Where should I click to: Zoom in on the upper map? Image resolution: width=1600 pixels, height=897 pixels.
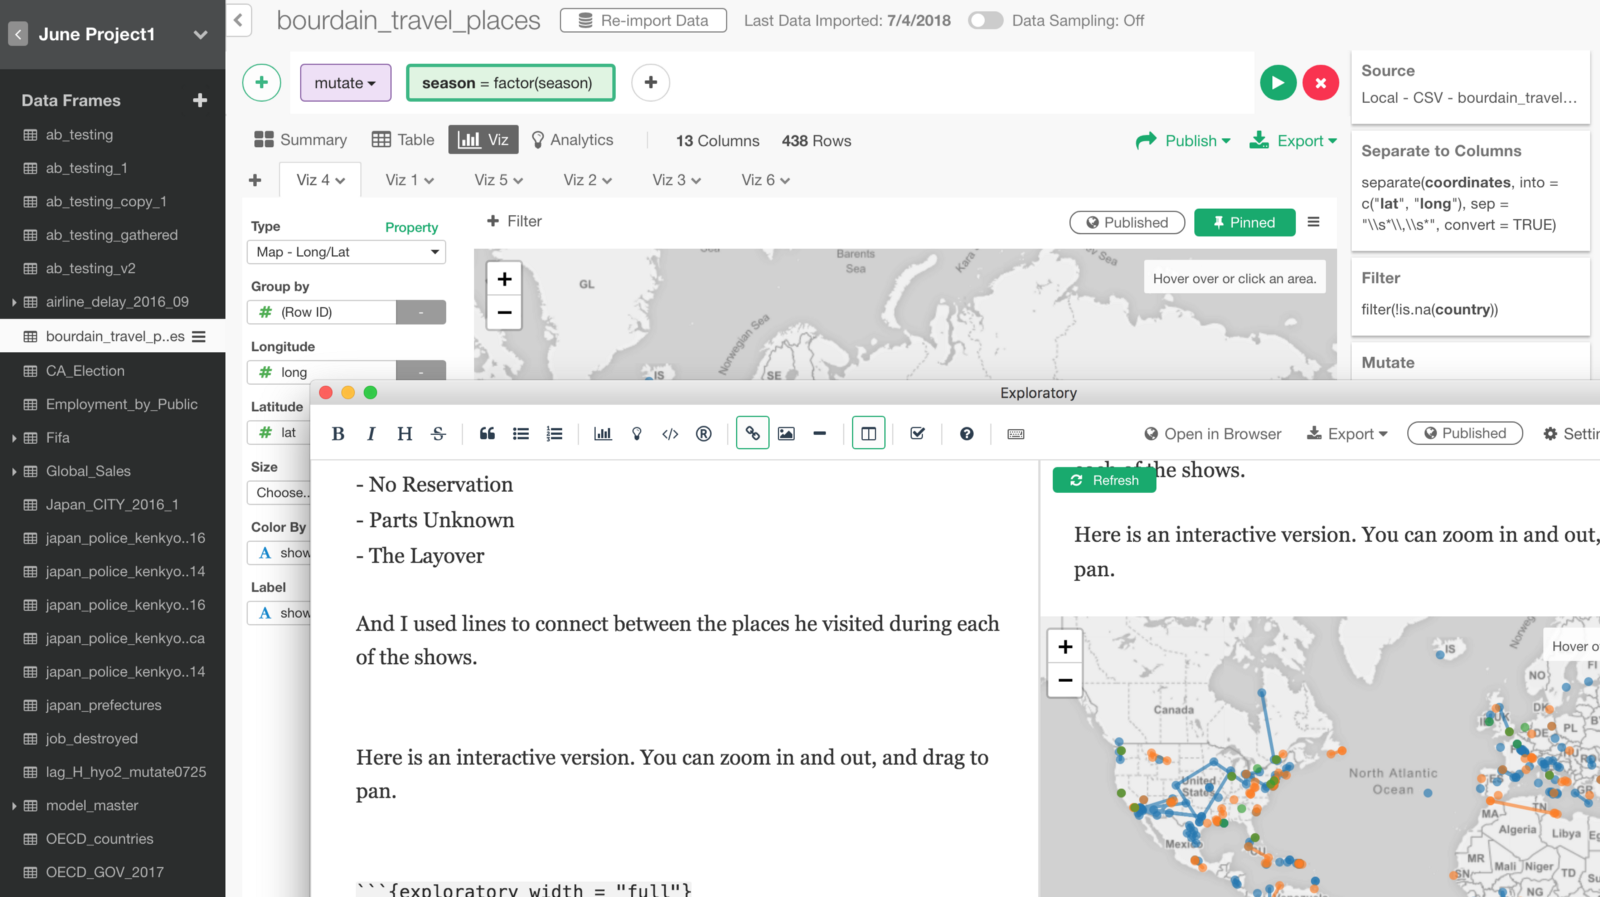[x=505, y=279]
